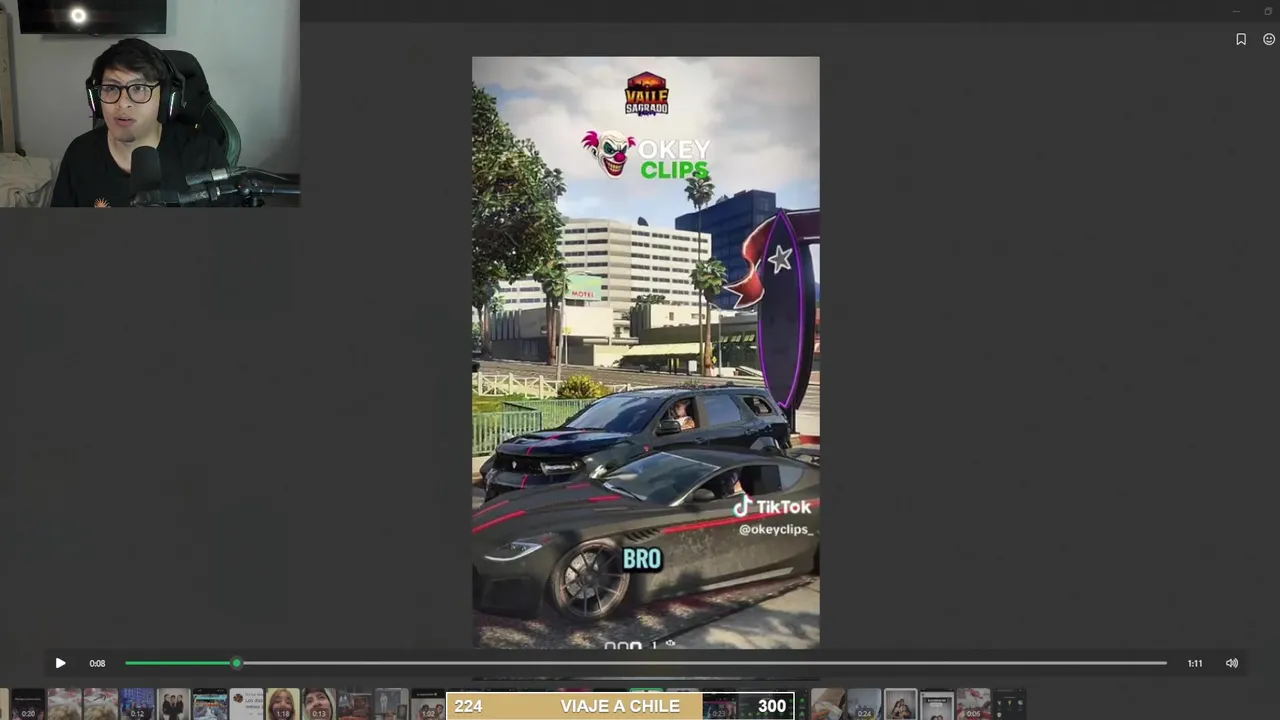This screenshot has width=1280, height=720.
Task: Click the green playhead on the progress bar
Action: (x=236, y=663)
